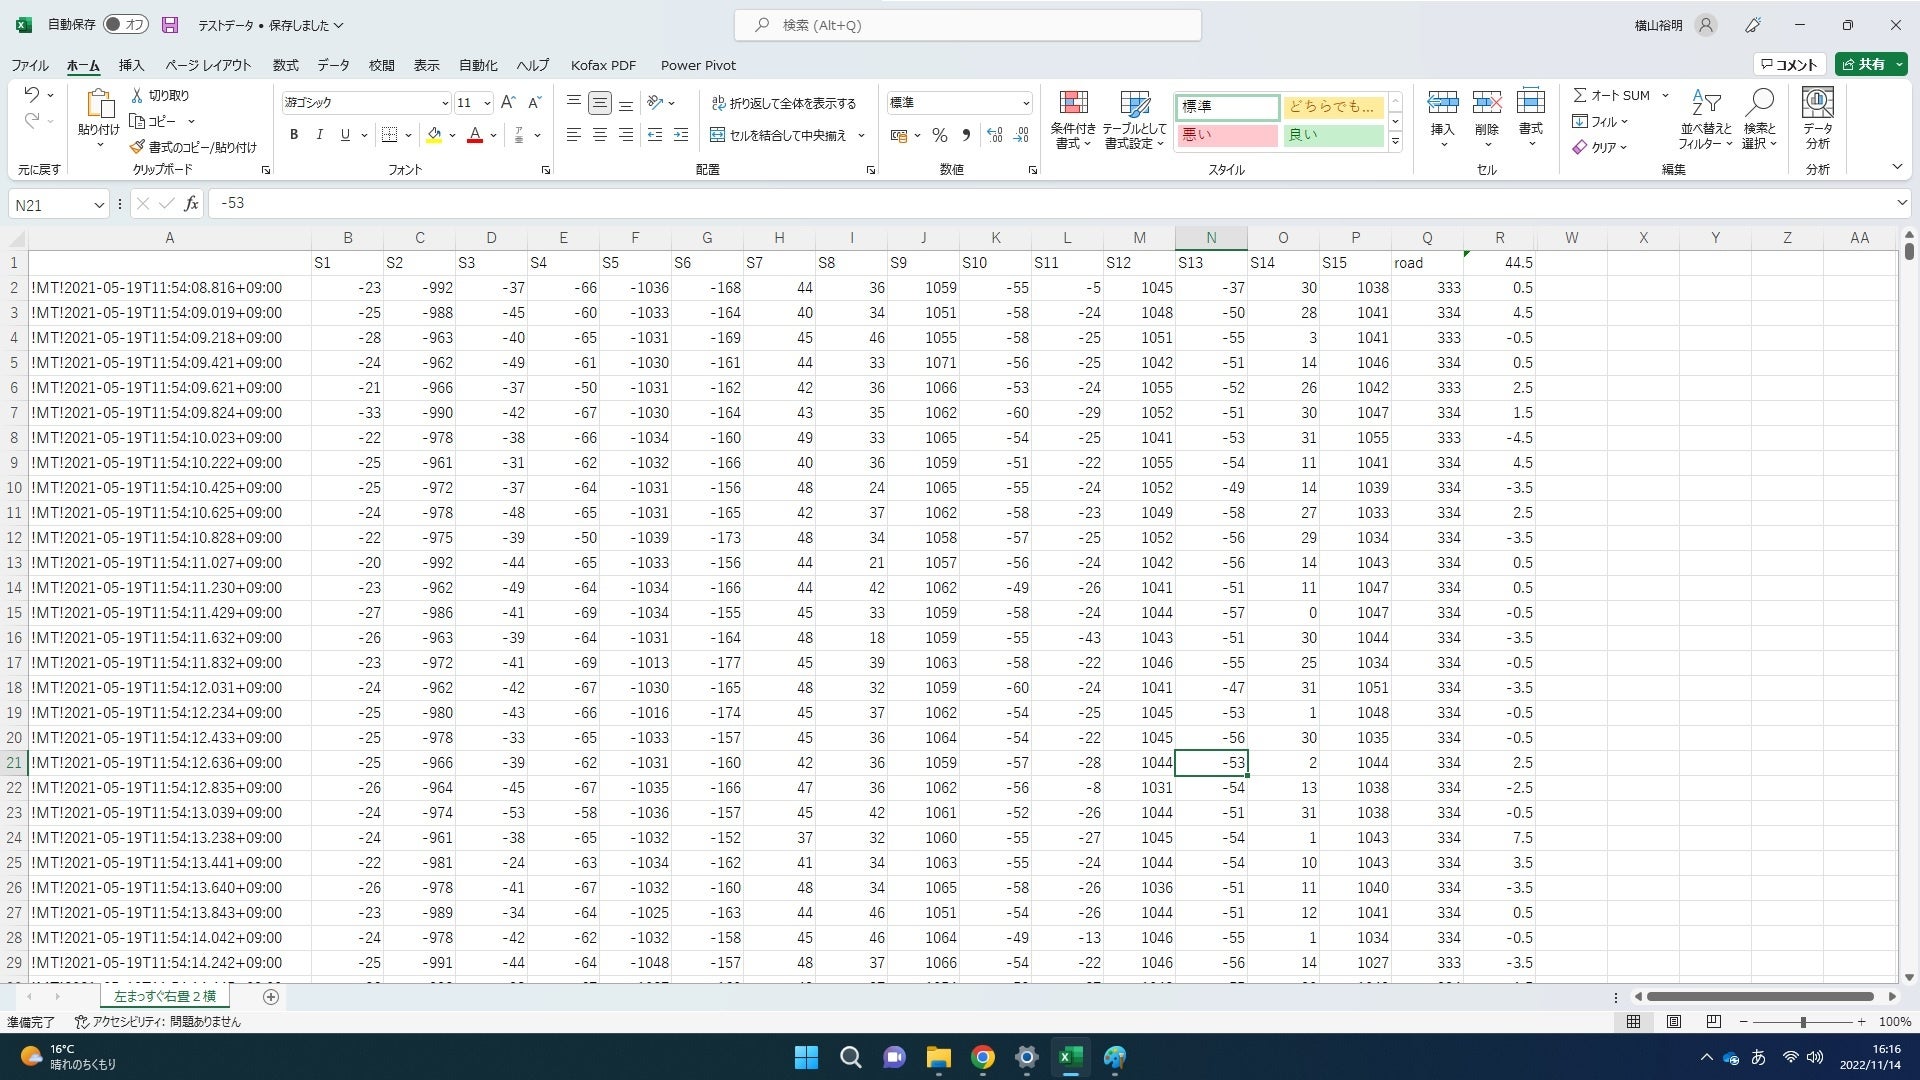Screen dimensions: 1920x1080
Task: Click the Excel icon in the taskbar
Action: tap(1070, 1057)
